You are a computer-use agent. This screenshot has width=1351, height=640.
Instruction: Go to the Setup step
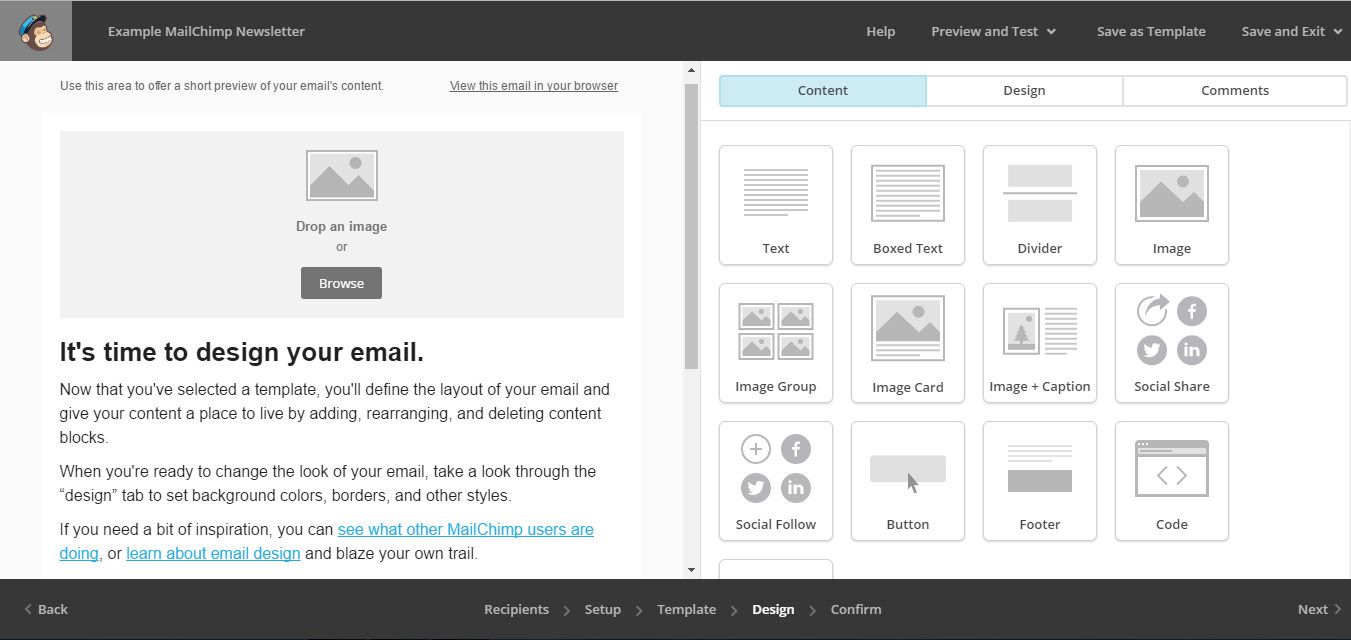pos(603,609)
